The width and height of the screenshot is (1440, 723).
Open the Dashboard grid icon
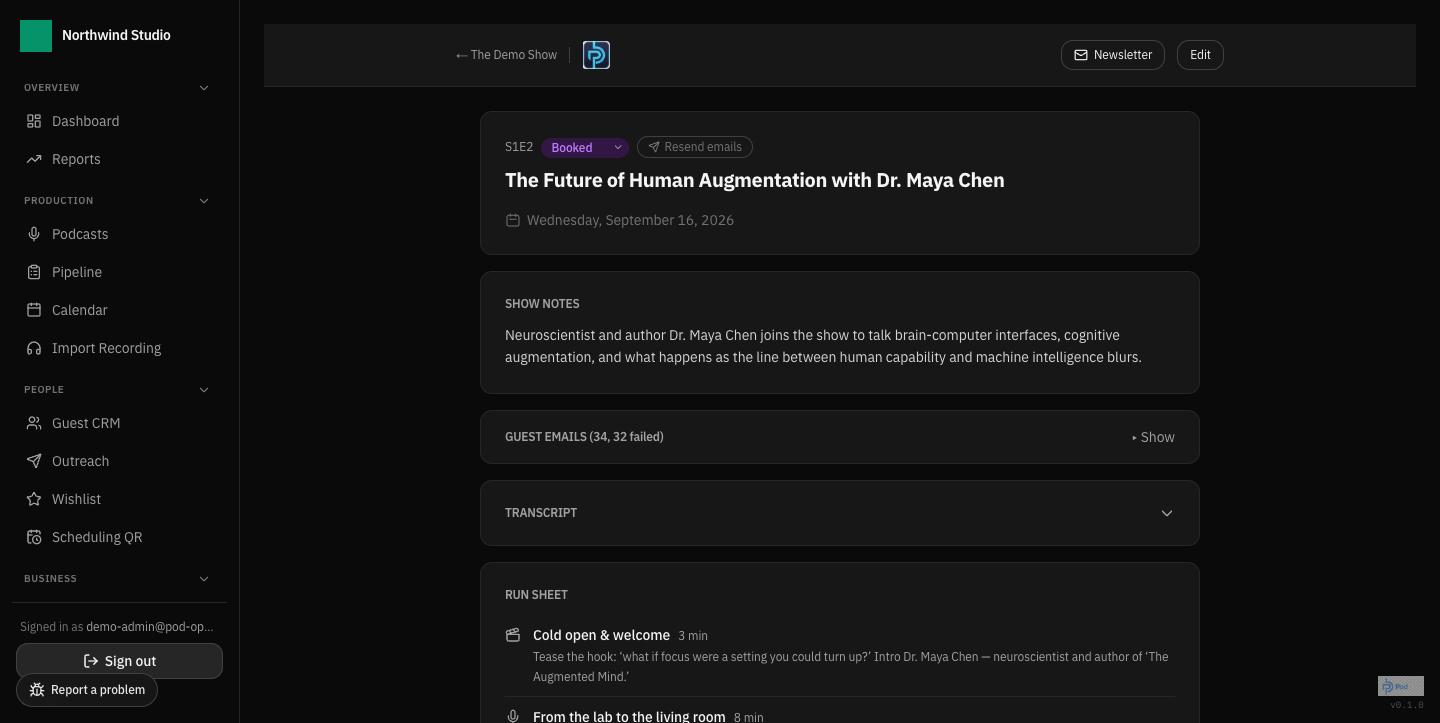(34, 121)
